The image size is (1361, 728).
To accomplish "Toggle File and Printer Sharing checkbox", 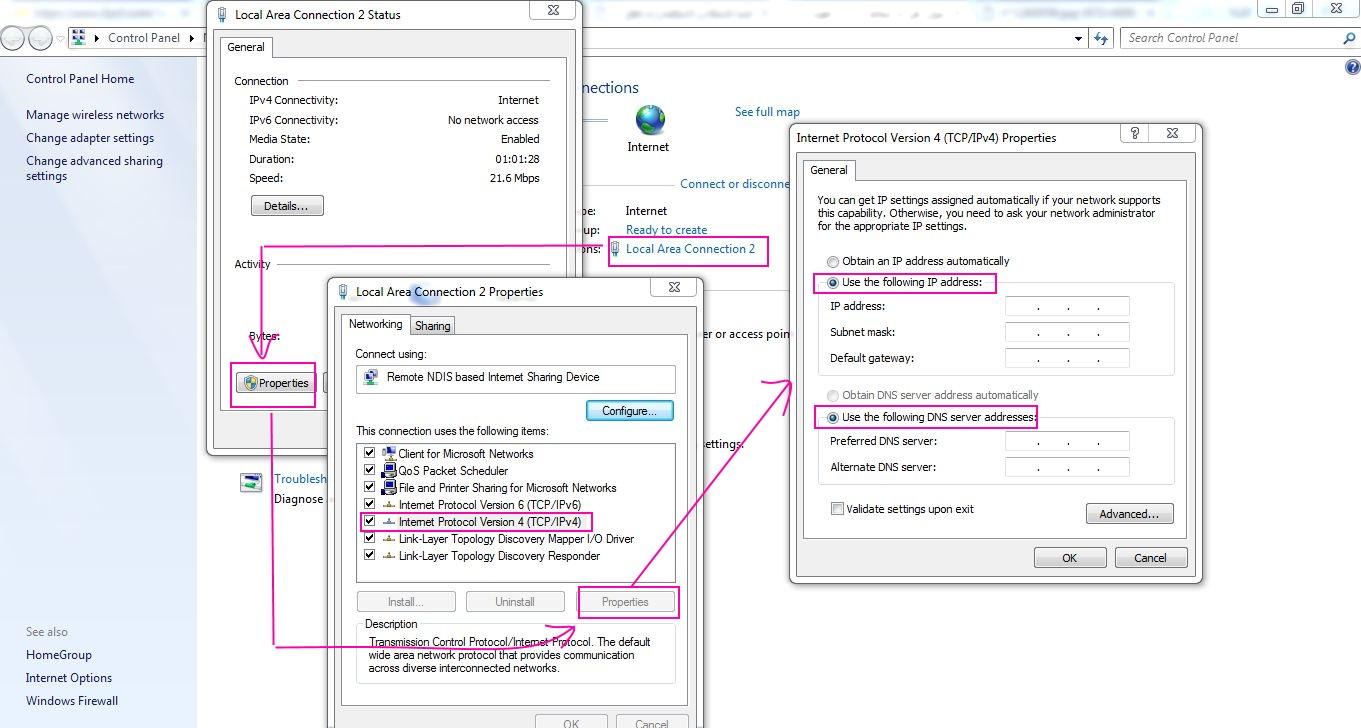I will tap(369, 487).
